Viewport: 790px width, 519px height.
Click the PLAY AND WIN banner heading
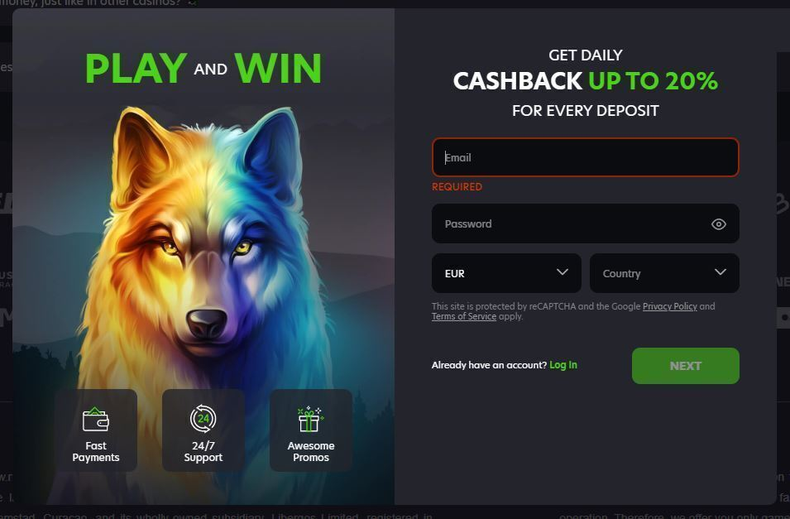pos(203,68)
